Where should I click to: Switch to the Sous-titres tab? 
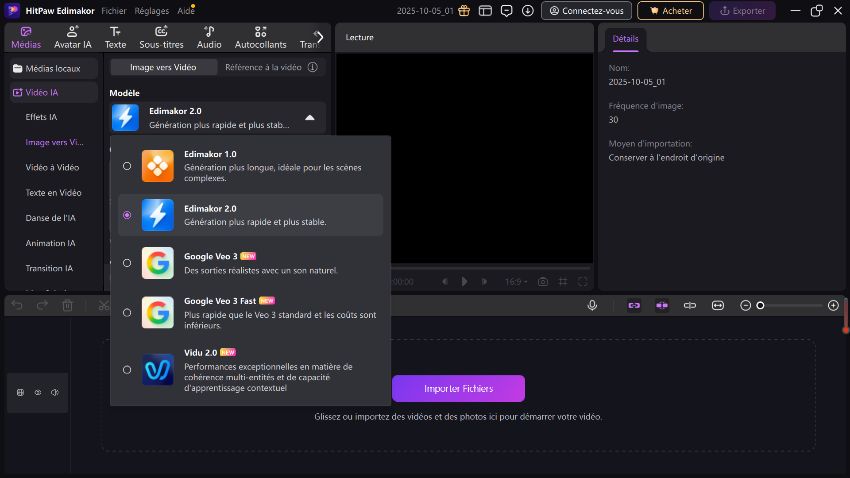pos(161,37)
